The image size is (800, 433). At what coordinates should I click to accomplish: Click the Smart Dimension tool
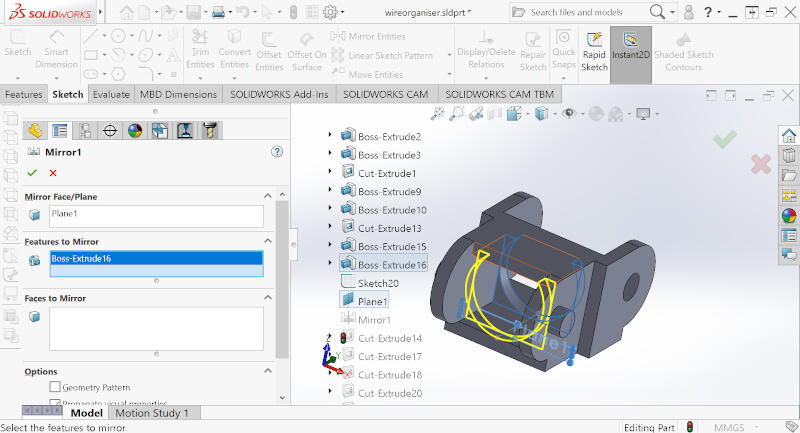click(56, 51)
